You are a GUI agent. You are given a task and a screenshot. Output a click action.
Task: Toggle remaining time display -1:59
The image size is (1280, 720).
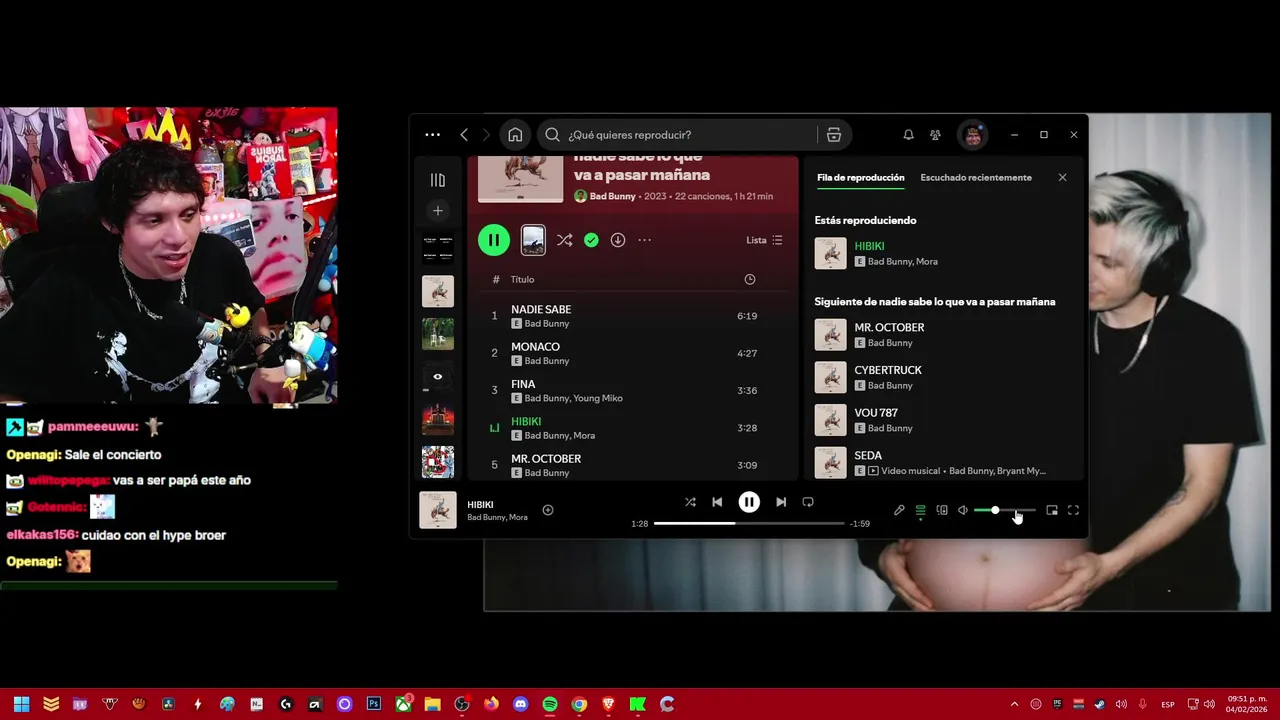coord(859,524)
